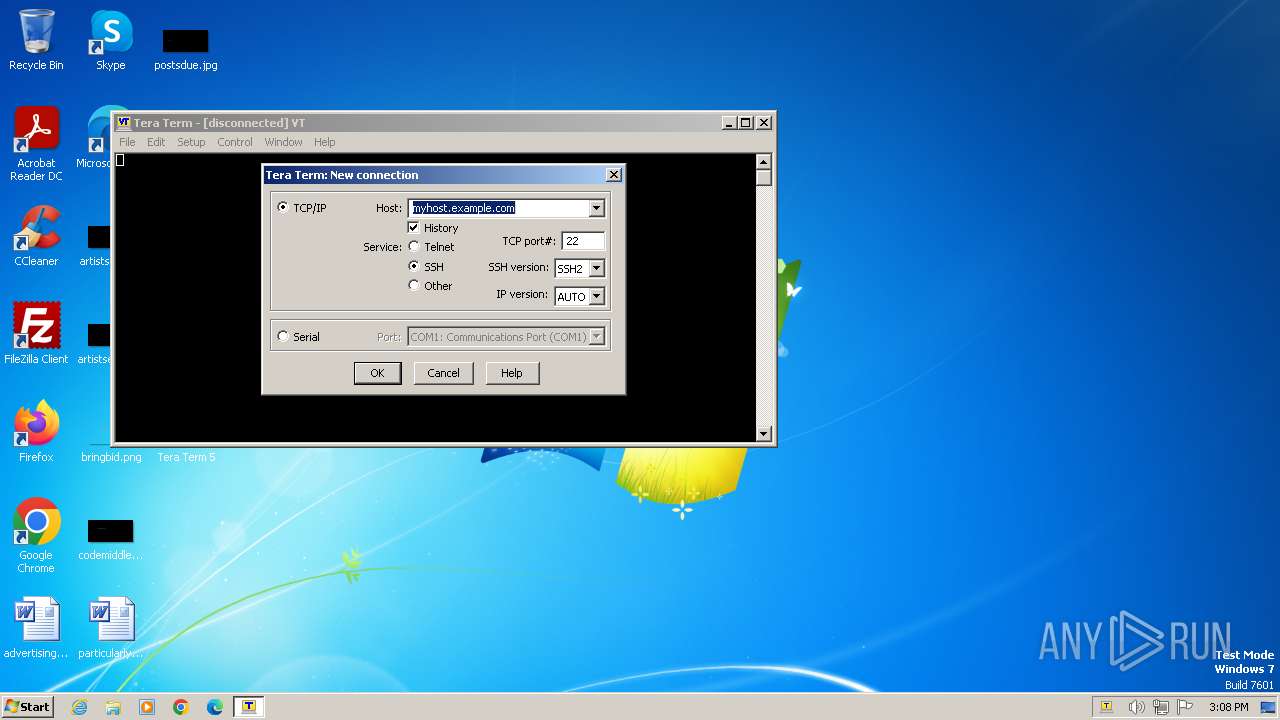The image size is (1280, 720).
Task: Click the Tera Term window title icon
Action: (124, 122)
